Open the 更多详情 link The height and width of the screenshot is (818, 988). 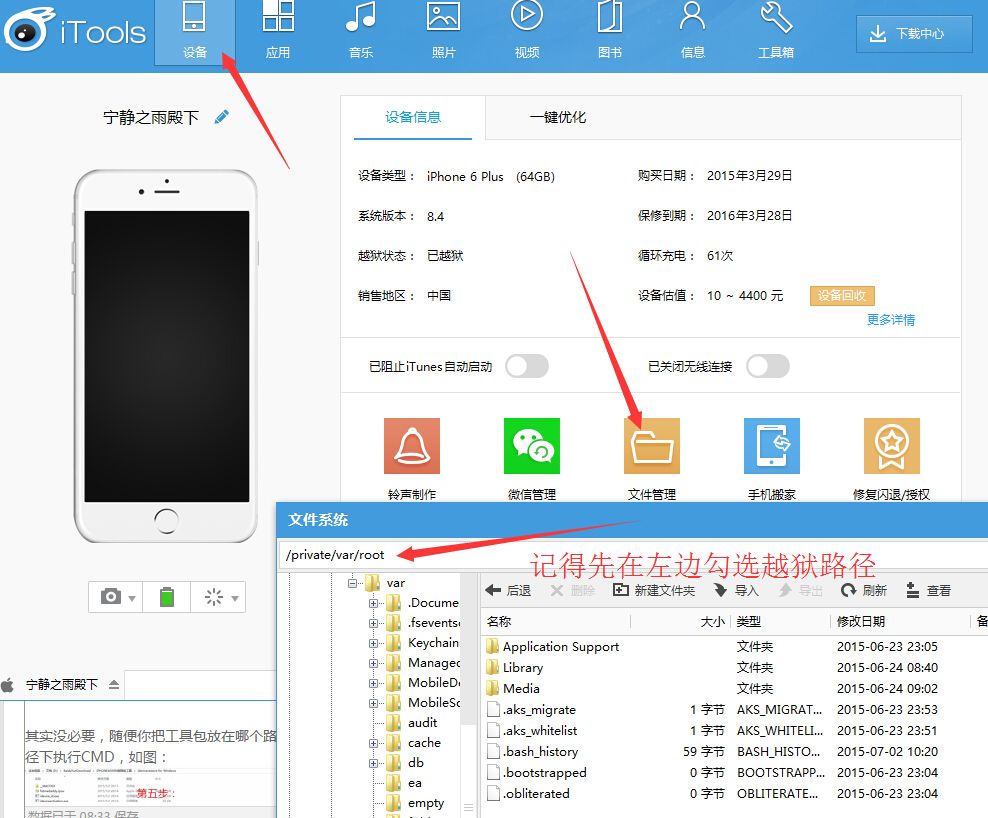pos(891,320)
